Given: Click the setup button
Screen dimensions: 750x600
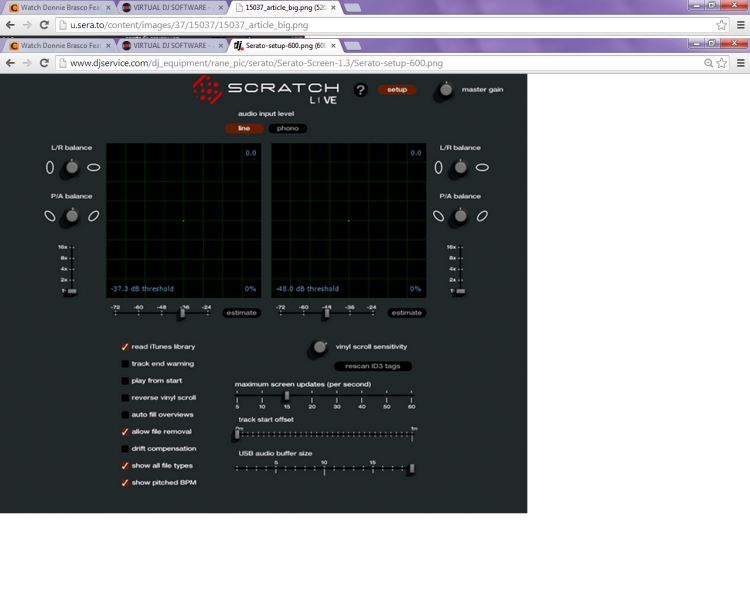Looking at the screenshot, I should click(x=397, y=89).
